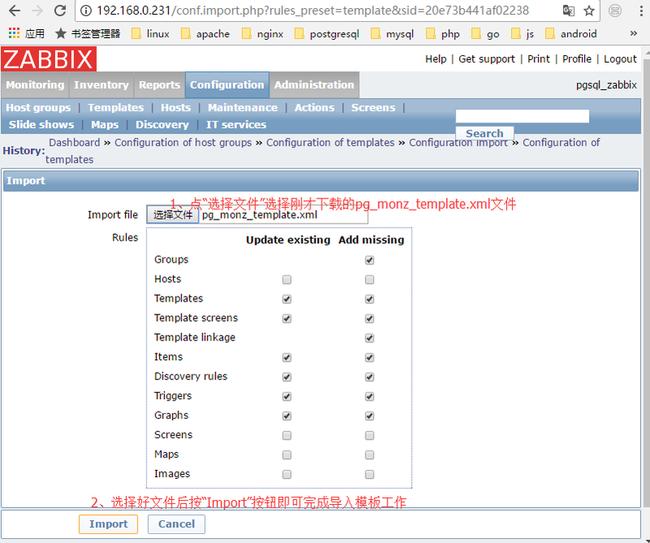Toggle Update existing for Triggers
Screen dimensions: 650x543
coord(287,396)
